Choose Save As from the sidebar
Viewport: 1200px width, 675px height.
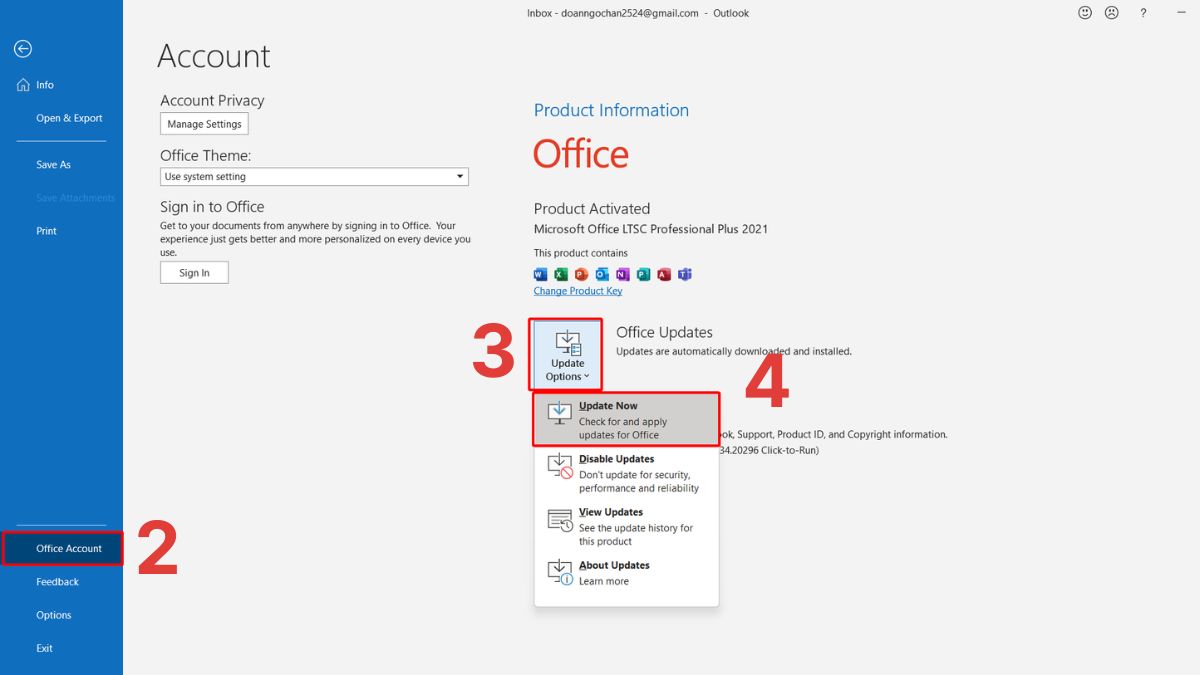(x=53, y=165)
